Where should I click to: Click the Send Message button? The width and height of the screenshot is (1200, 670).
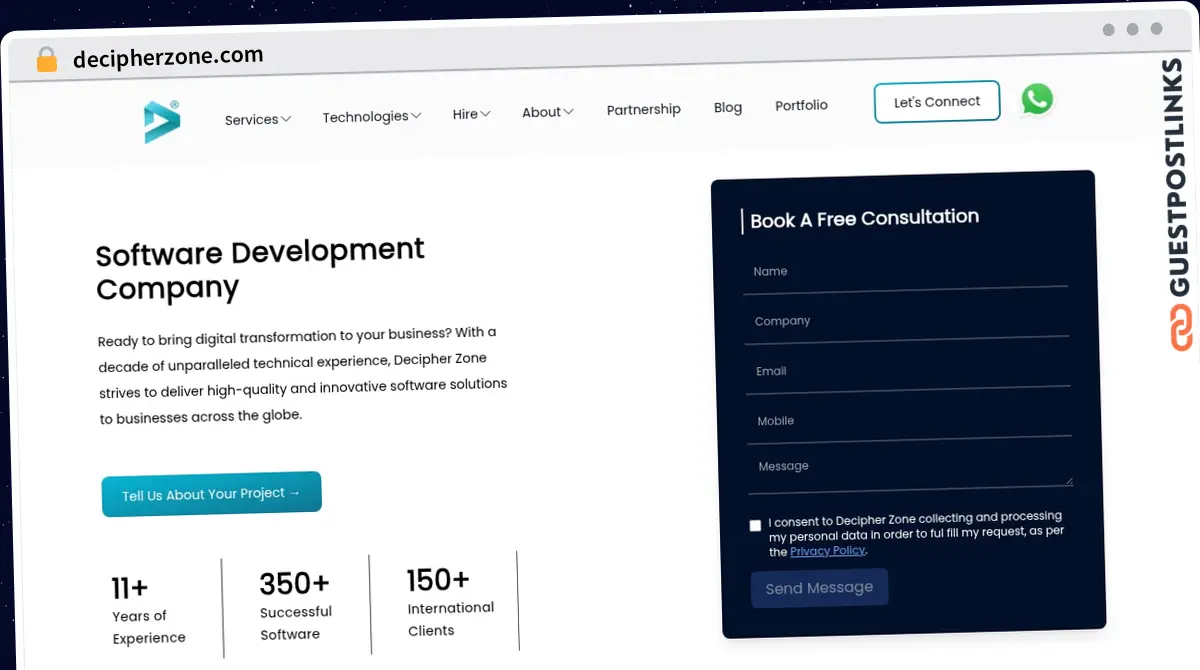819,588
